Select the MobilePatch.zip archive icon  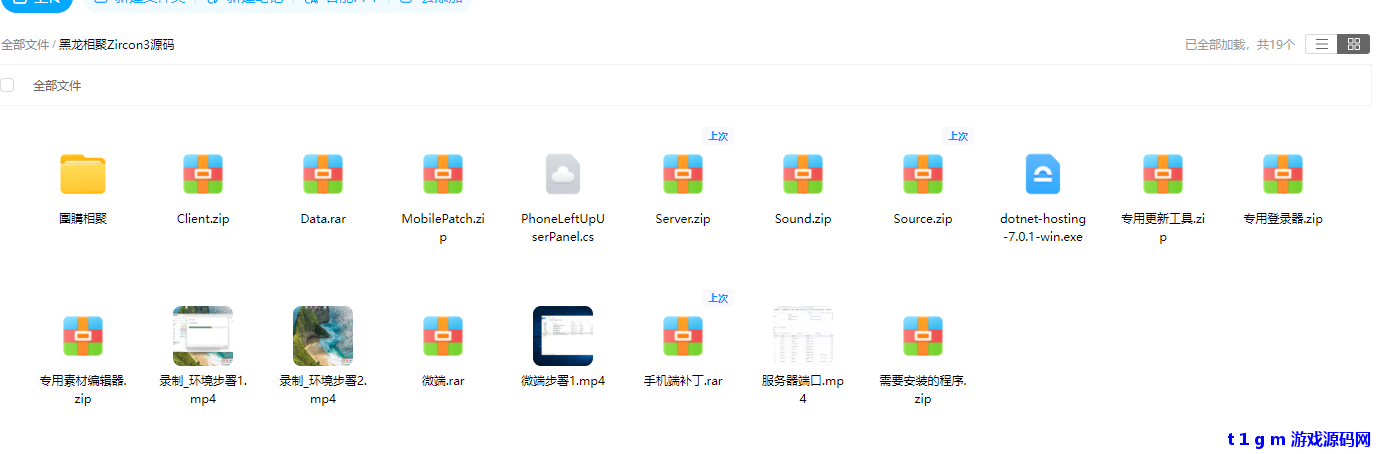[x=443, y=174]
